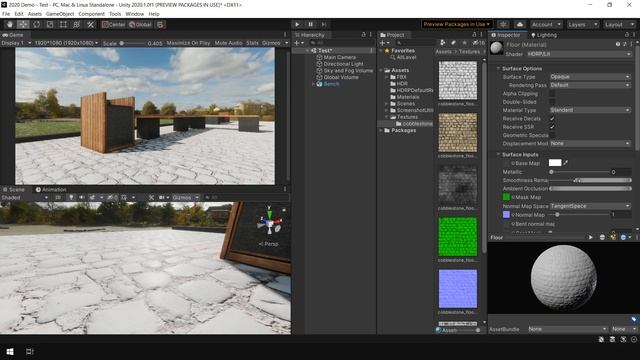Toggle Maximize On Play
The image size is (640, 360).
click(x=188, y=43)
